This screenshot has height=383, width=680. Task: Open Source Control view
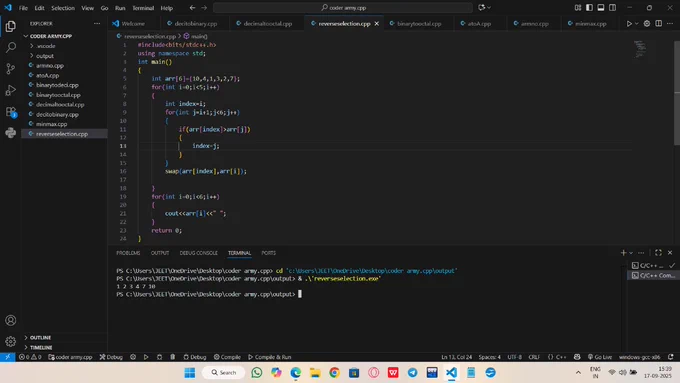click(10, 69)
